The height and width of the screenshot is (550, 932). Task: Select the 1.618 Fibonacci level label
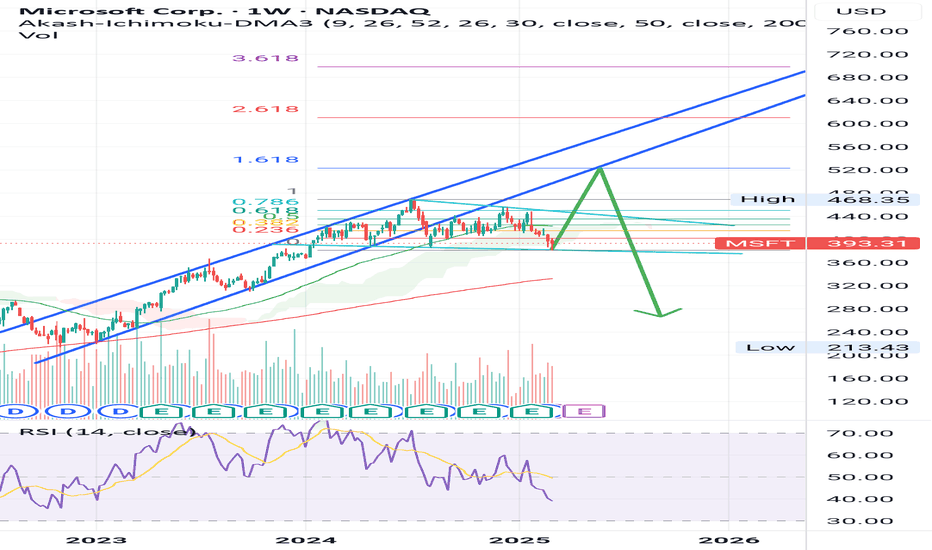pos(265,159)
